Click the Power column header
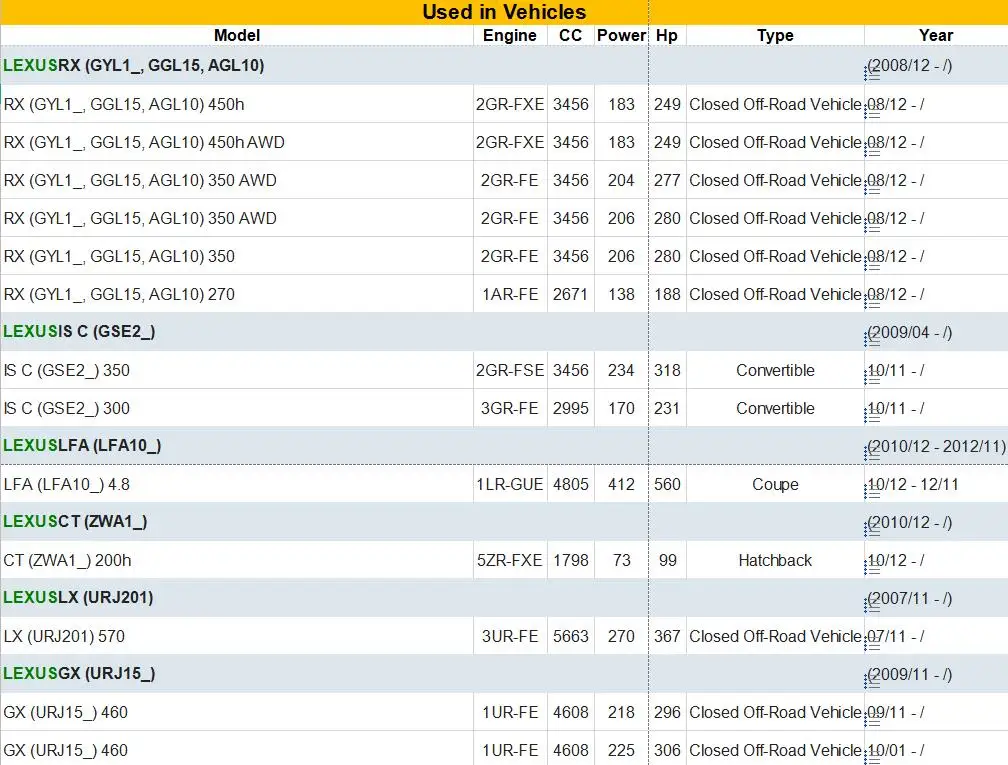The width and height of the screenshot is (1008, 765). coord(621,35)
